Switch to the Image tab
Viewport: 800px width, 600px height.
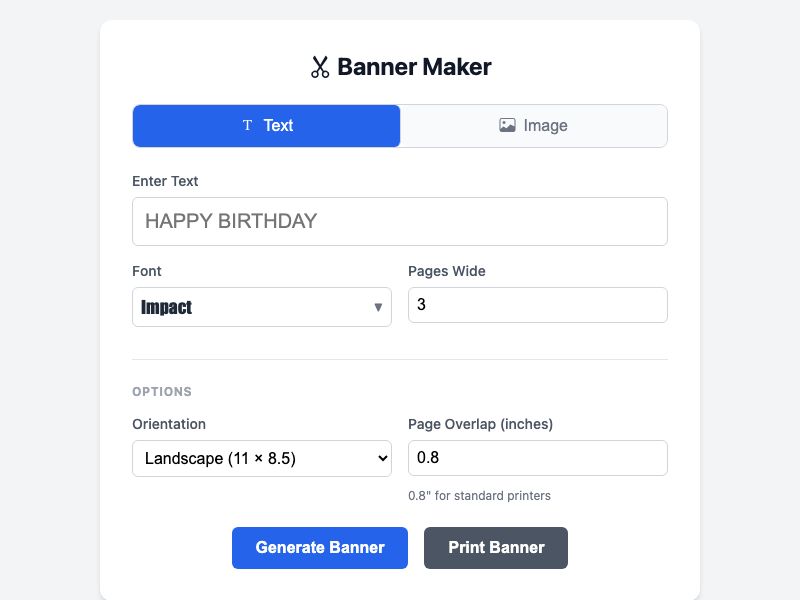[533, 125]
